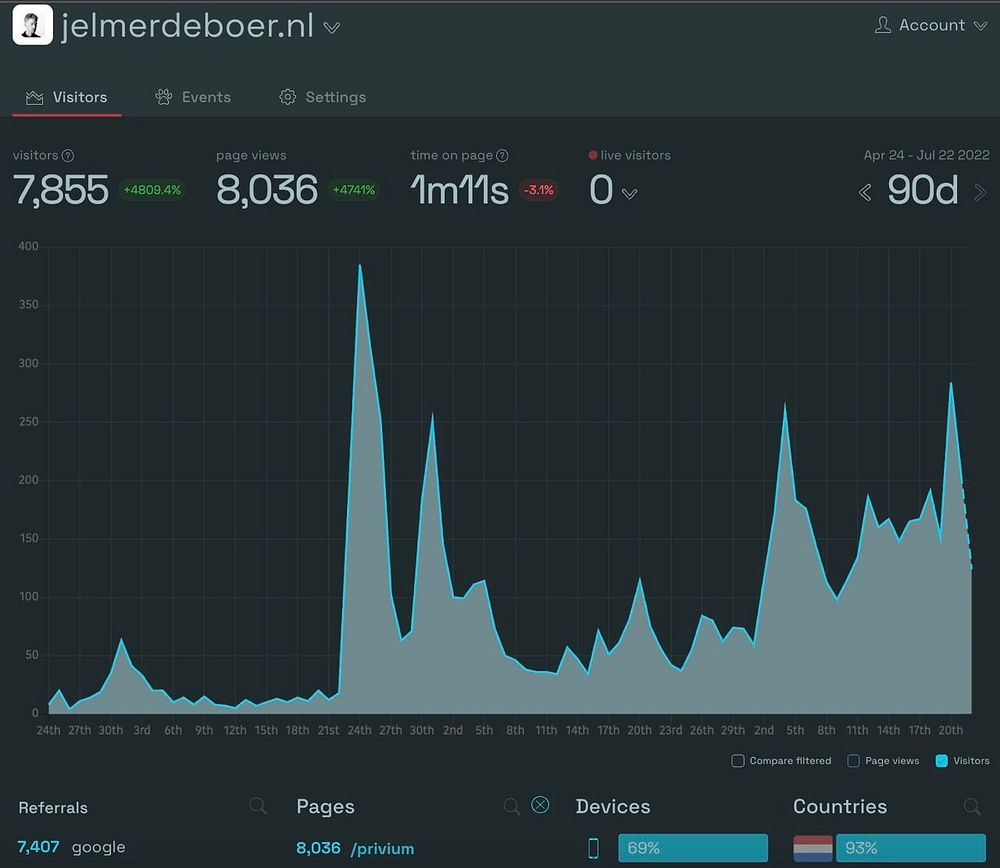The width and height of the screenshot is (1000, 868).
Task: Click the +4741% page views change badge
Action: 354,190
